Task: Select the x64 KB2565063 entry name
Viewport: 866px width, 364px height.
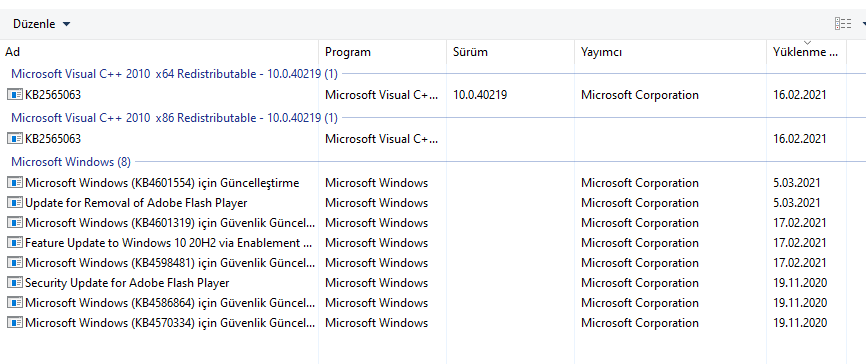Action: [53, 94]
